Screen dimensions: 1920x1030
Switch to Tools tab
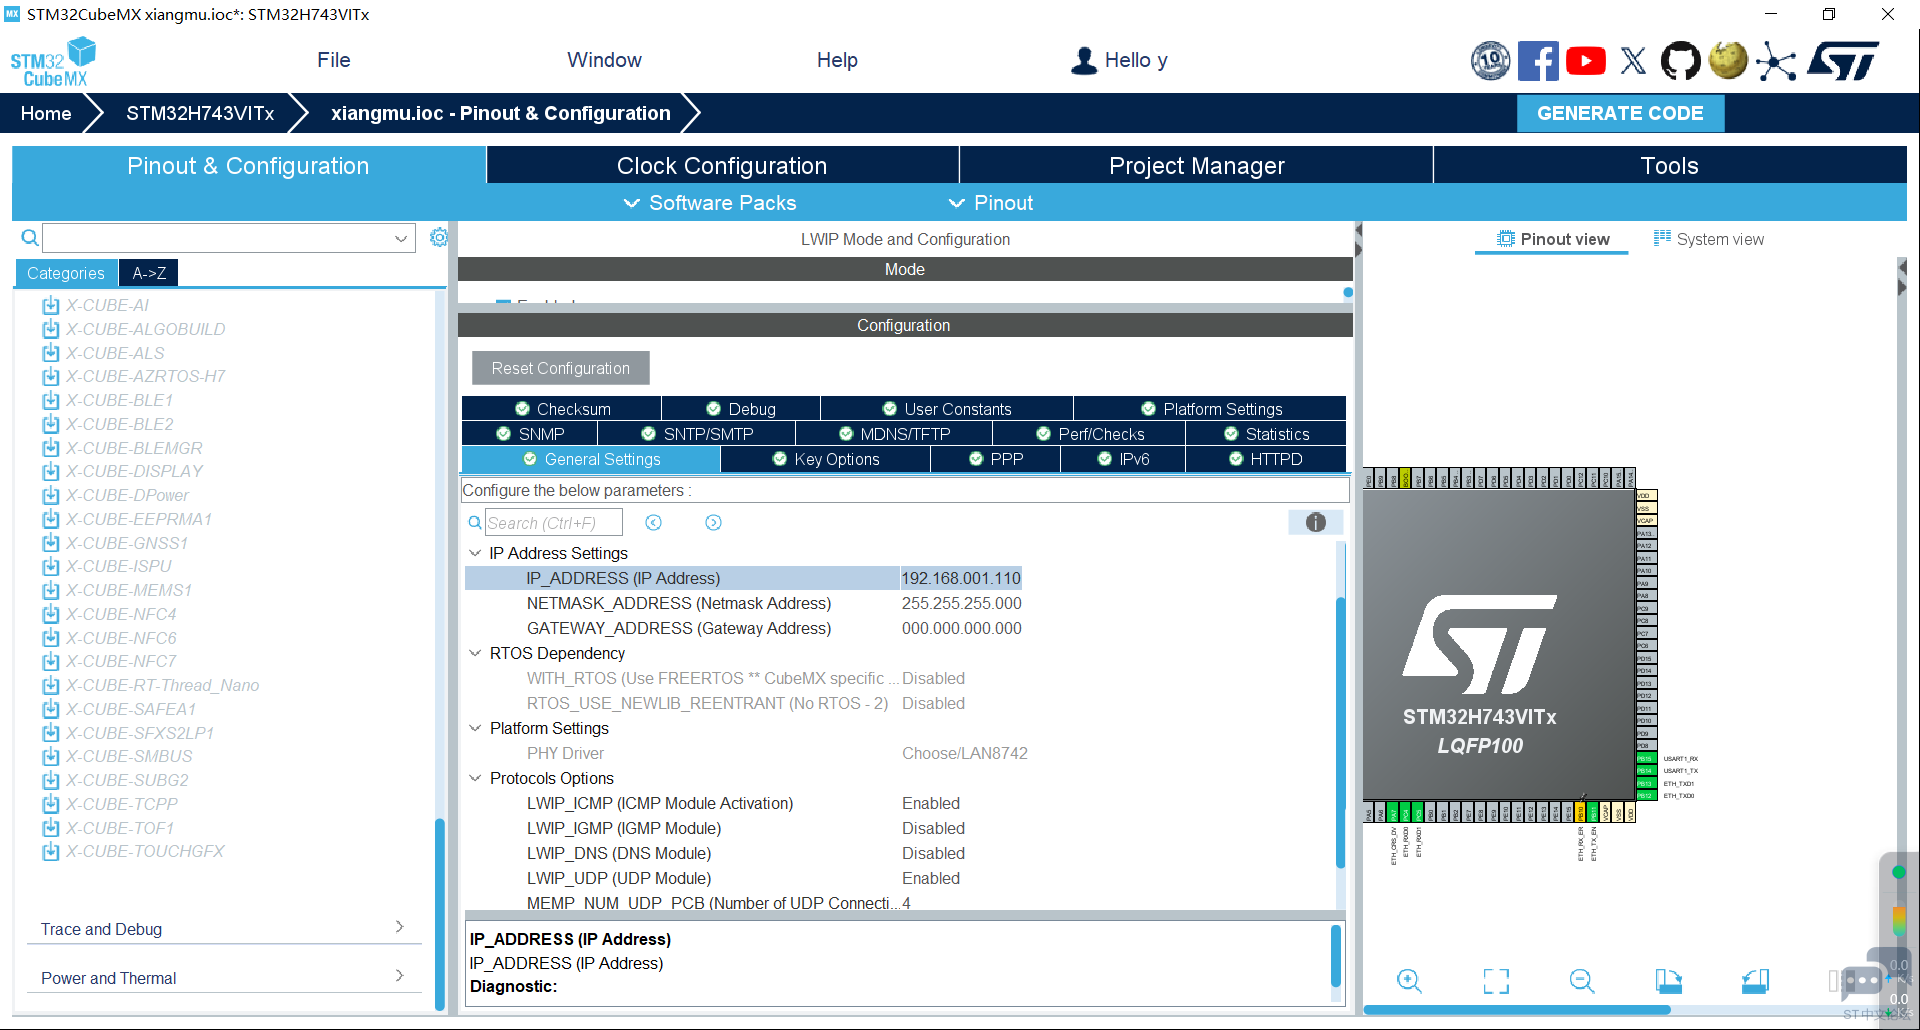click(x=1670, y=166)
